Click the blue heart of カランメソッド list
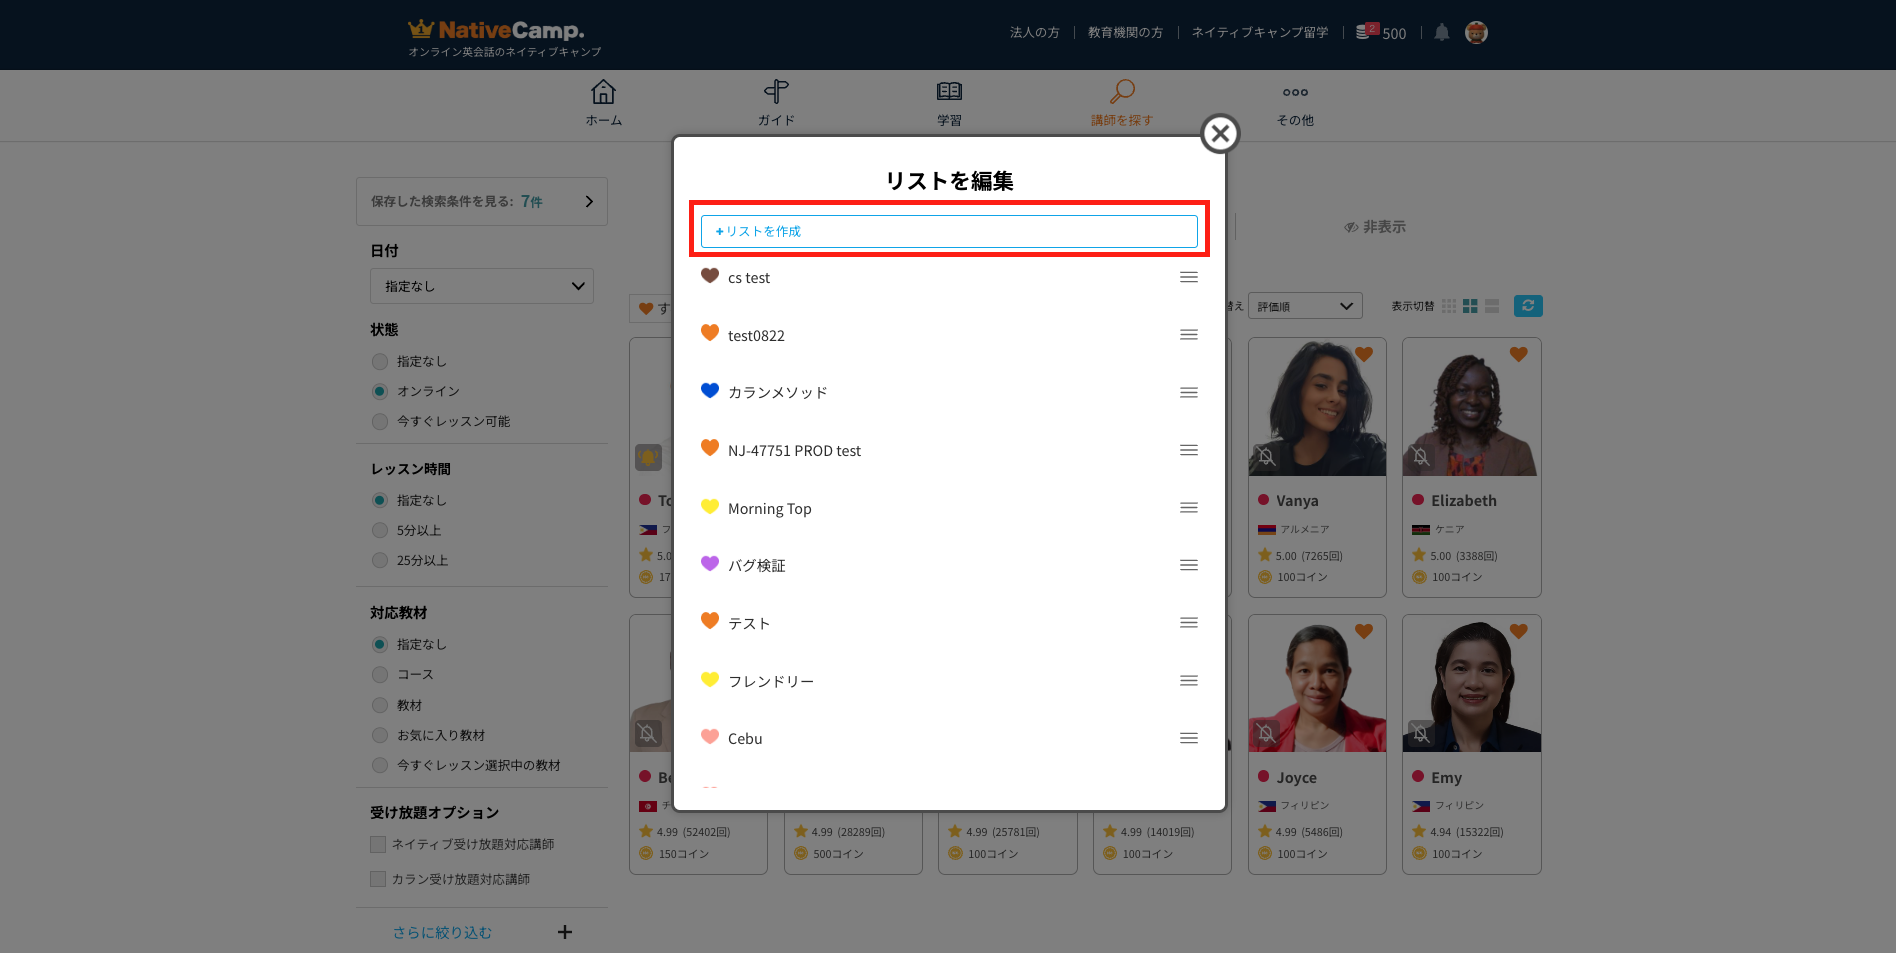This screenshot has width=1896, height=953. pos(710,391)
